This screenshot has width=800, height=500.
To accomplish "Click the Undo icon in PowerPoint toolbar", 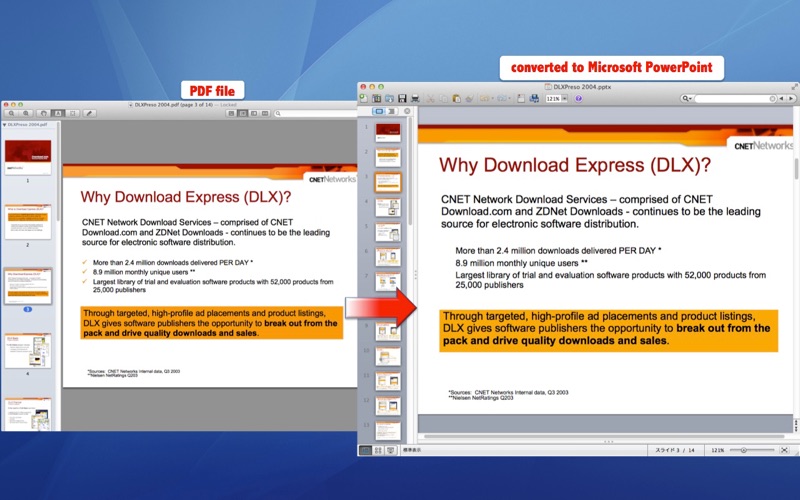I will (484, 98).
